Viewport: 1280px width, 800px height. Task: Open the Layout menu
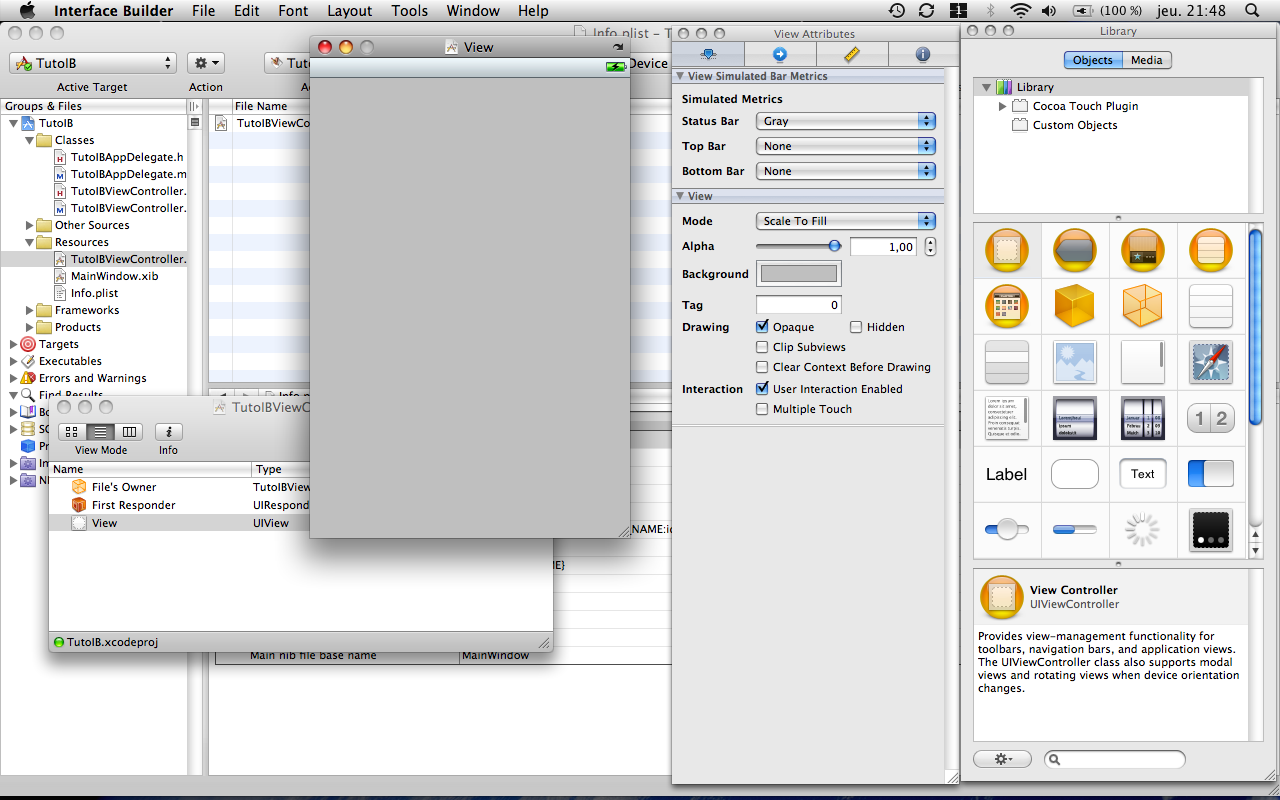[x=350, y=11]
